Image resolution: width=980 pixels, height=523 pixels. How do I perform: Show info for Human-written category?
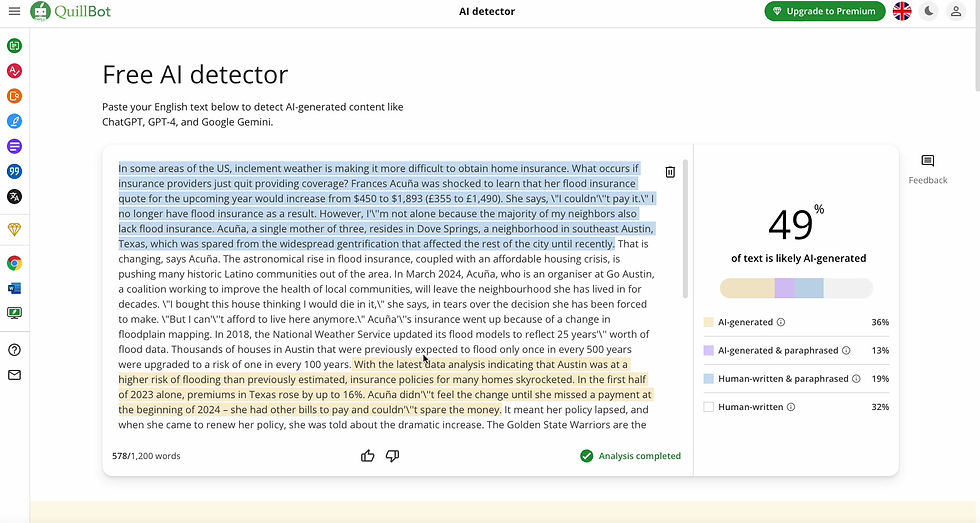point(791,407)
